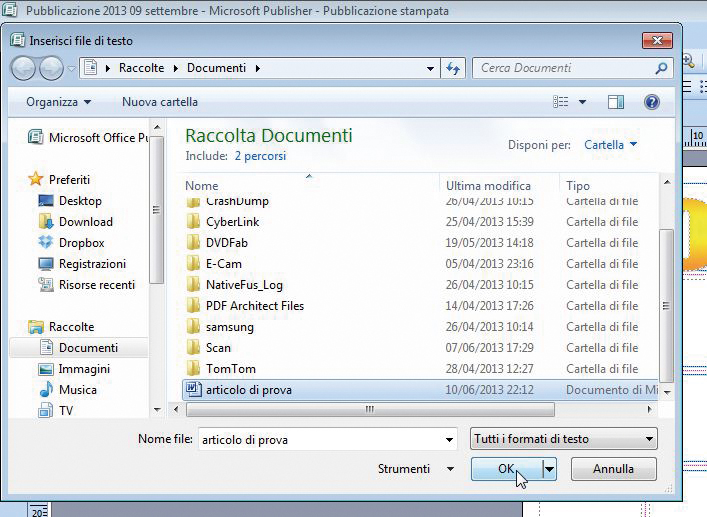Click the Forward navigation arrow button
The width and height of the screenshot is (707, 517).
(51, 69)
